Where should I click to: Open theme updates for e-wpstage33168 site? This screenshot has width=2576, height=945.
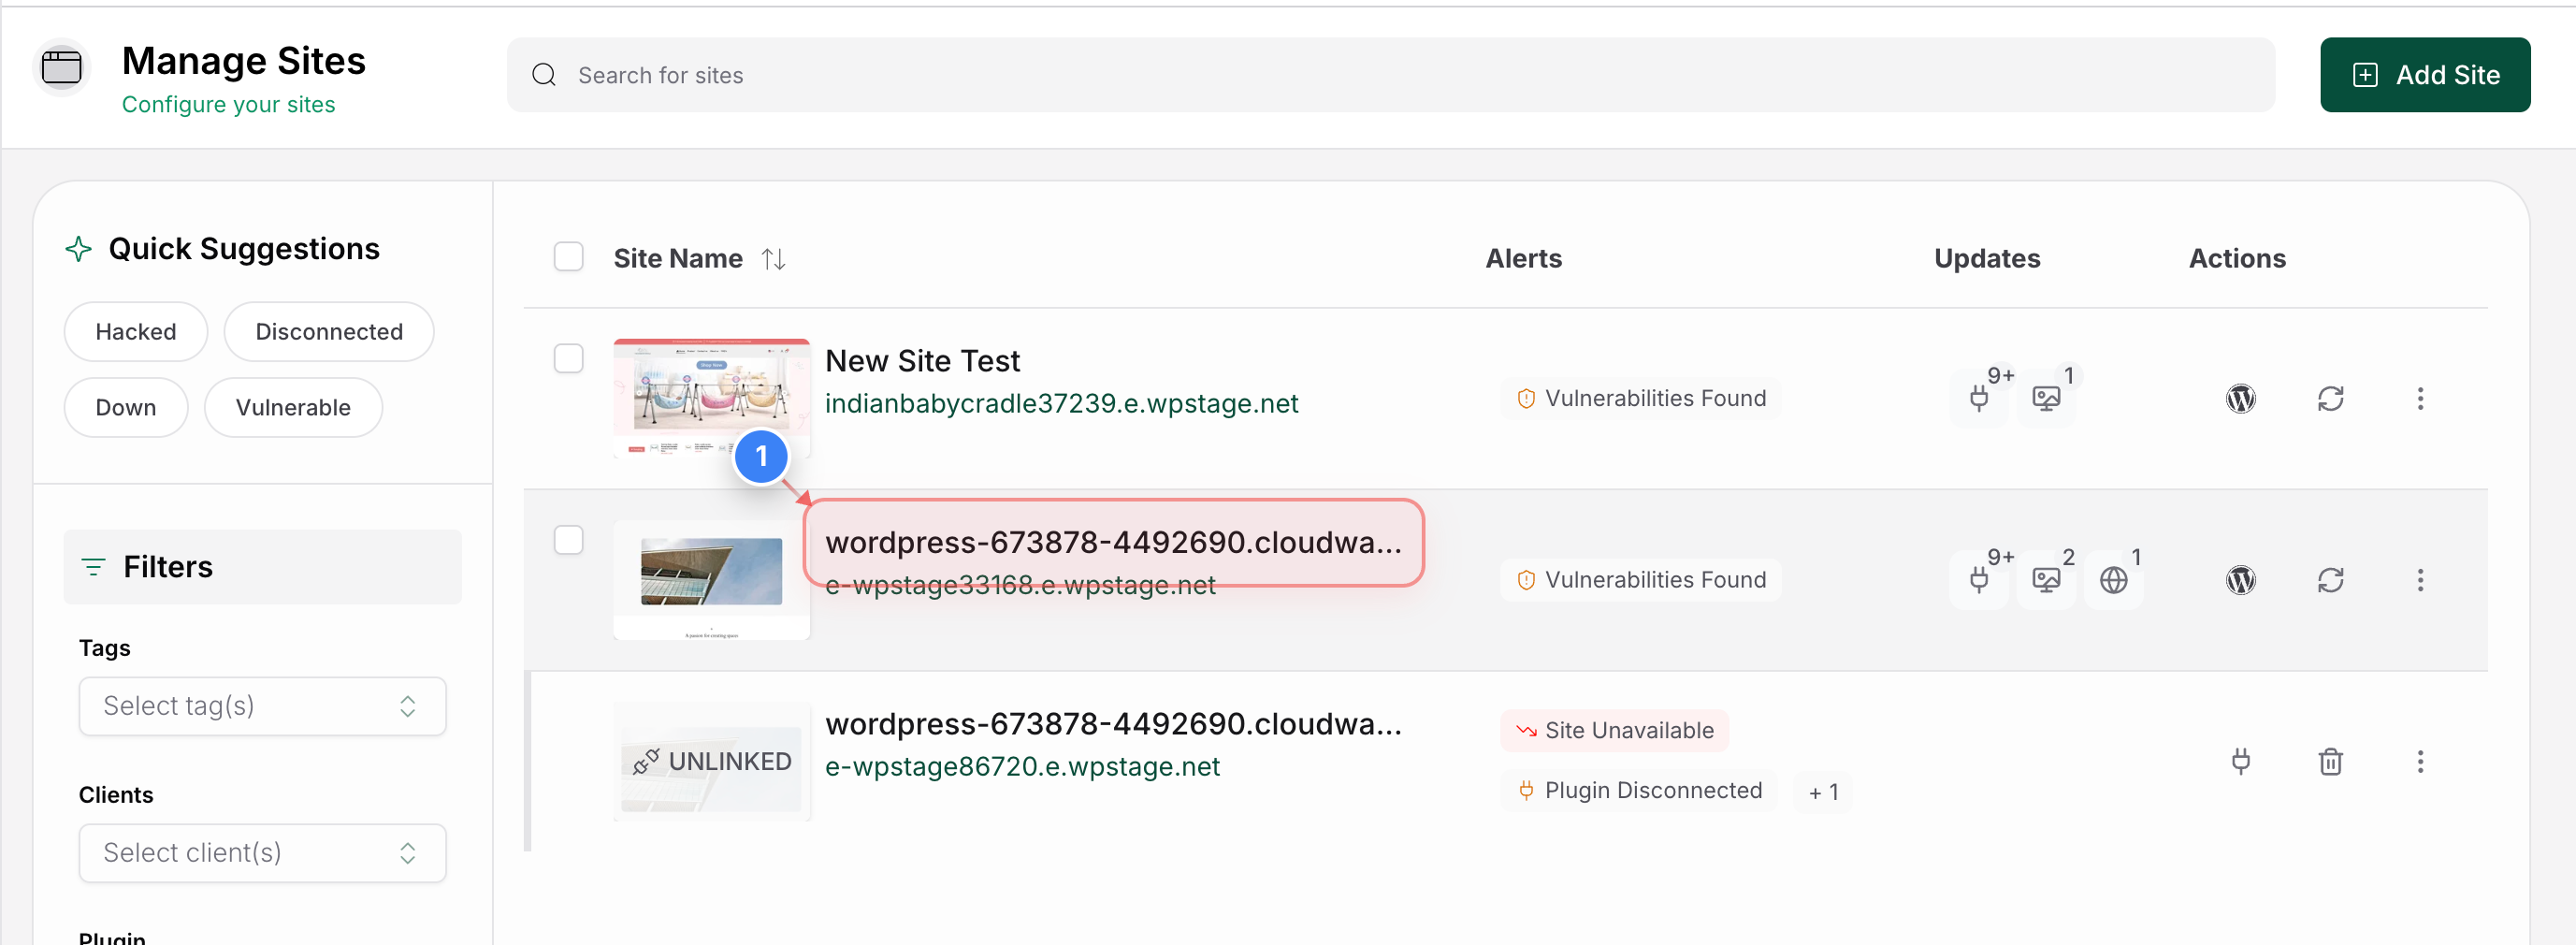tap(2046, 580)
